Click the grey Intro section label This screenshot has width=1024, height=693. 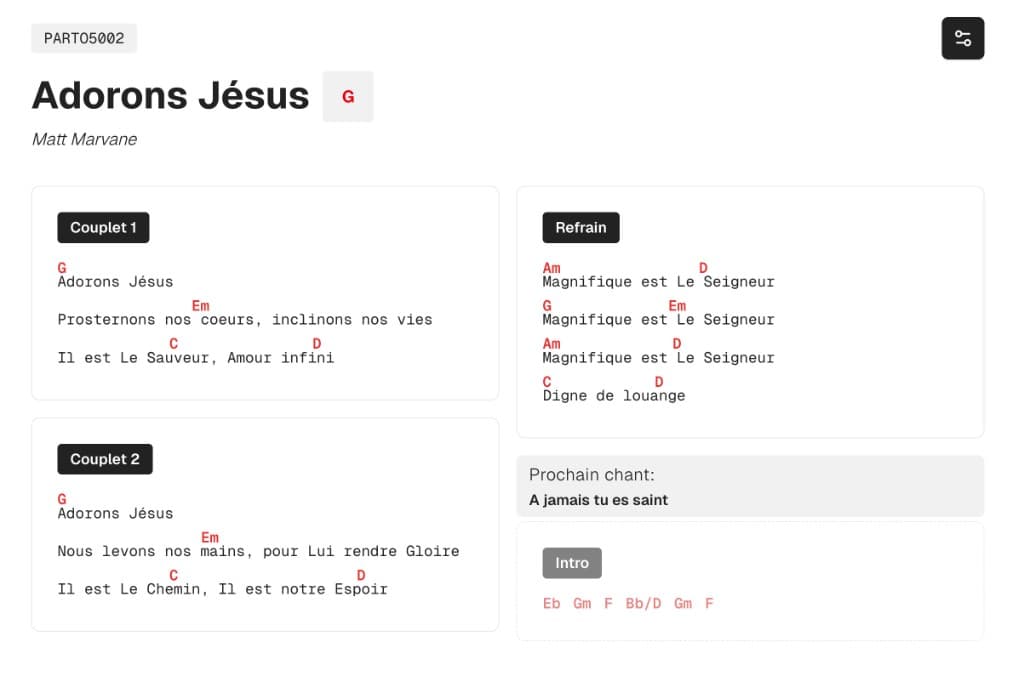click(x=572, y=563)
